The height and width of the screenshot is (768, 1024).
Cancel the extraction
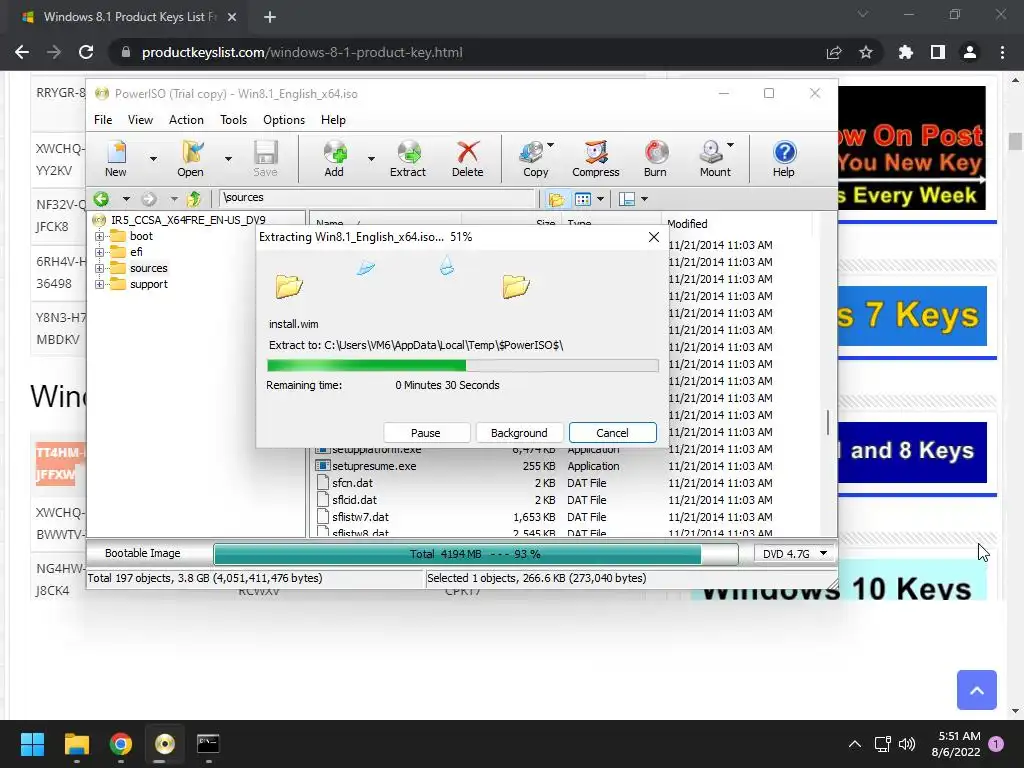[613, 432]
